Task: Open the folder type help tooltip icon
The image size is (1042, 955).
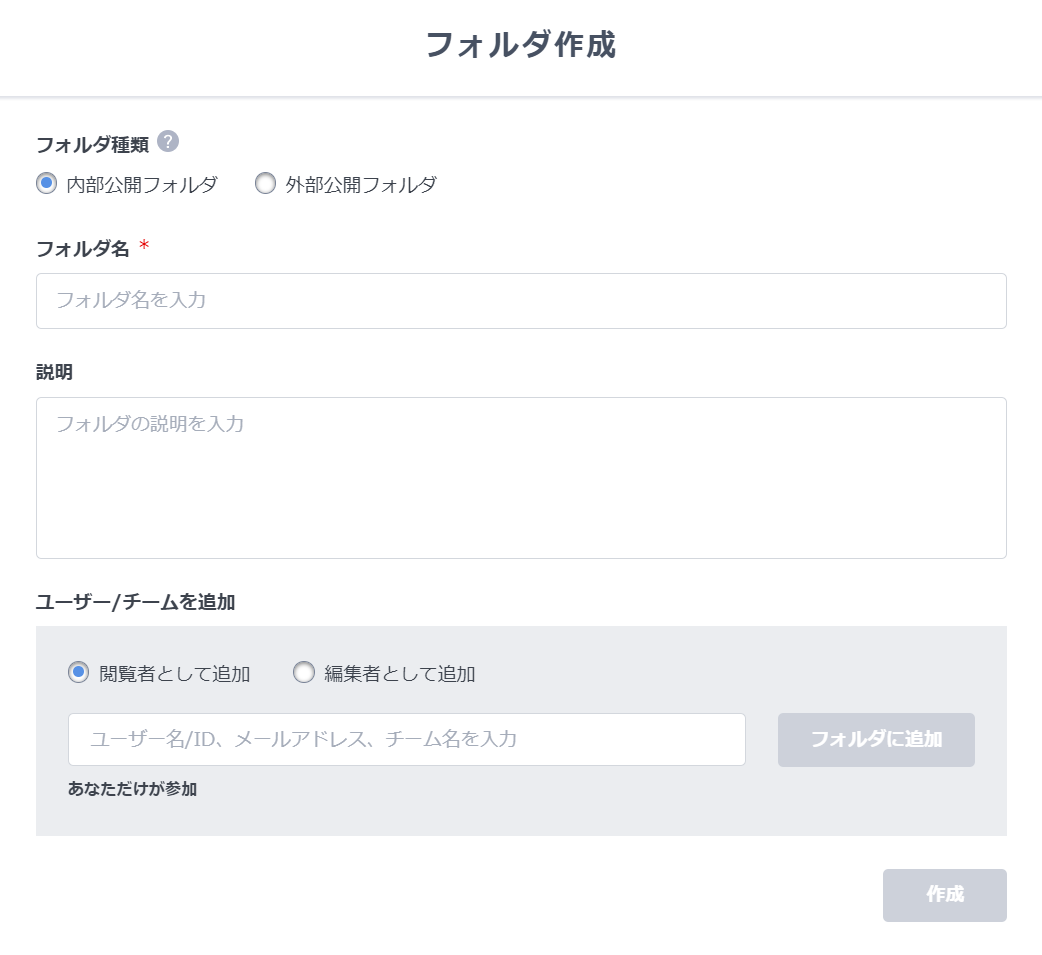Action: [x=166, y=143]
